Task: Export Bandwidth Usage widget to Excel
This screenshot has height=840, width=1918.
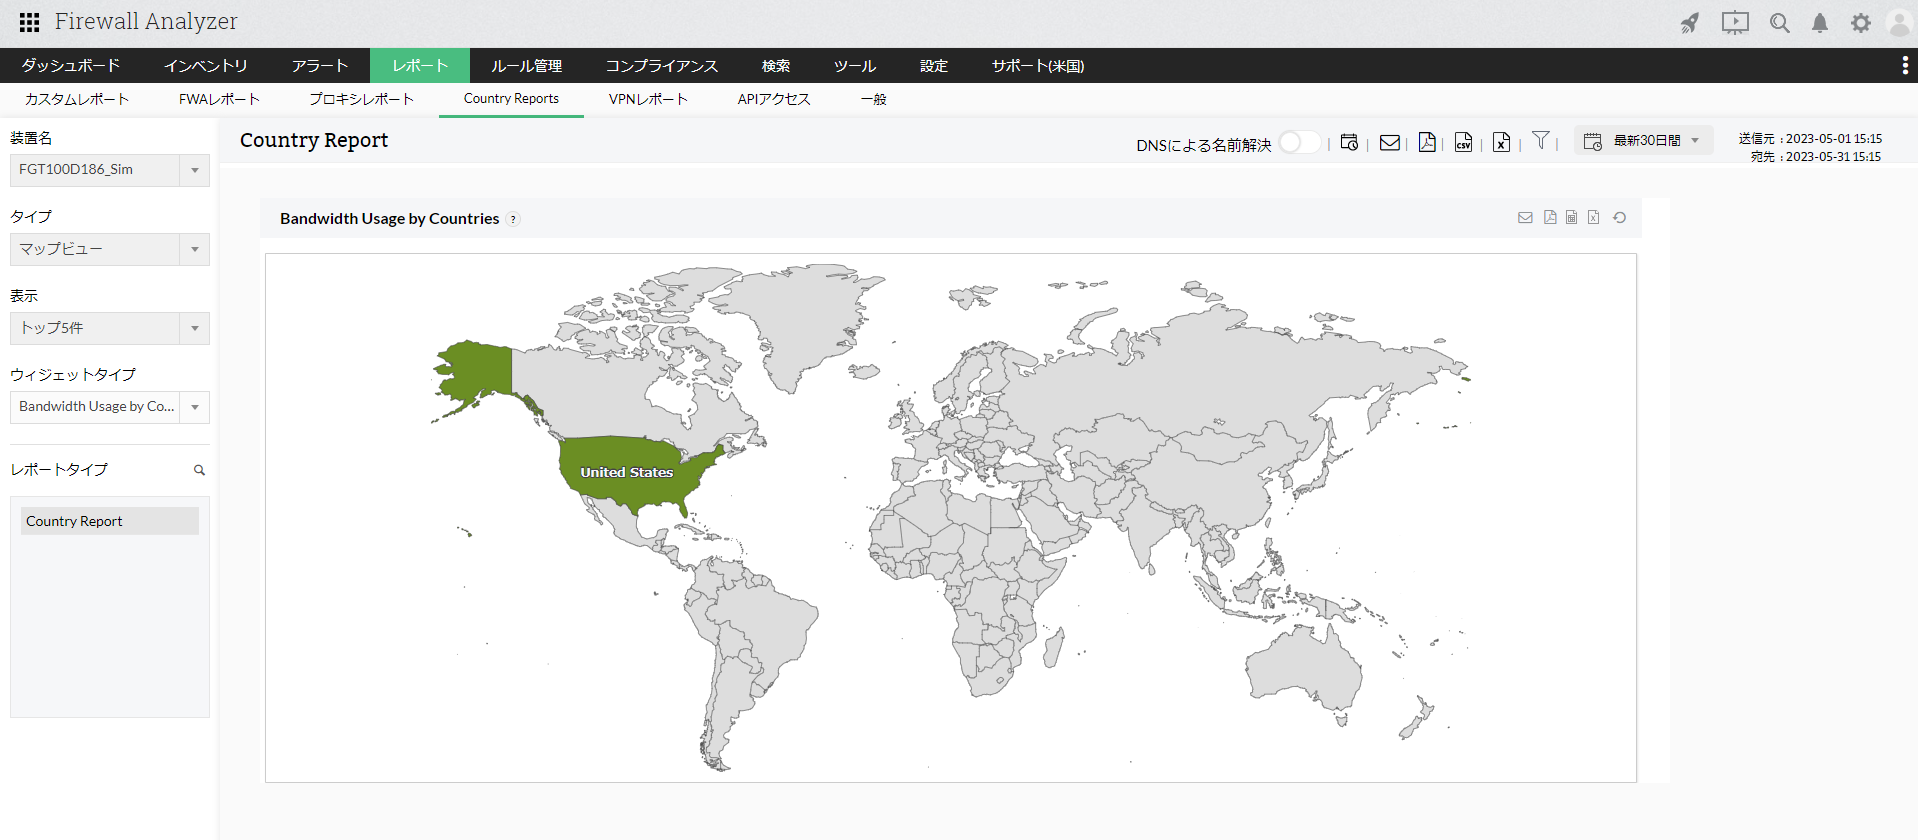Action: point(1594,217)
